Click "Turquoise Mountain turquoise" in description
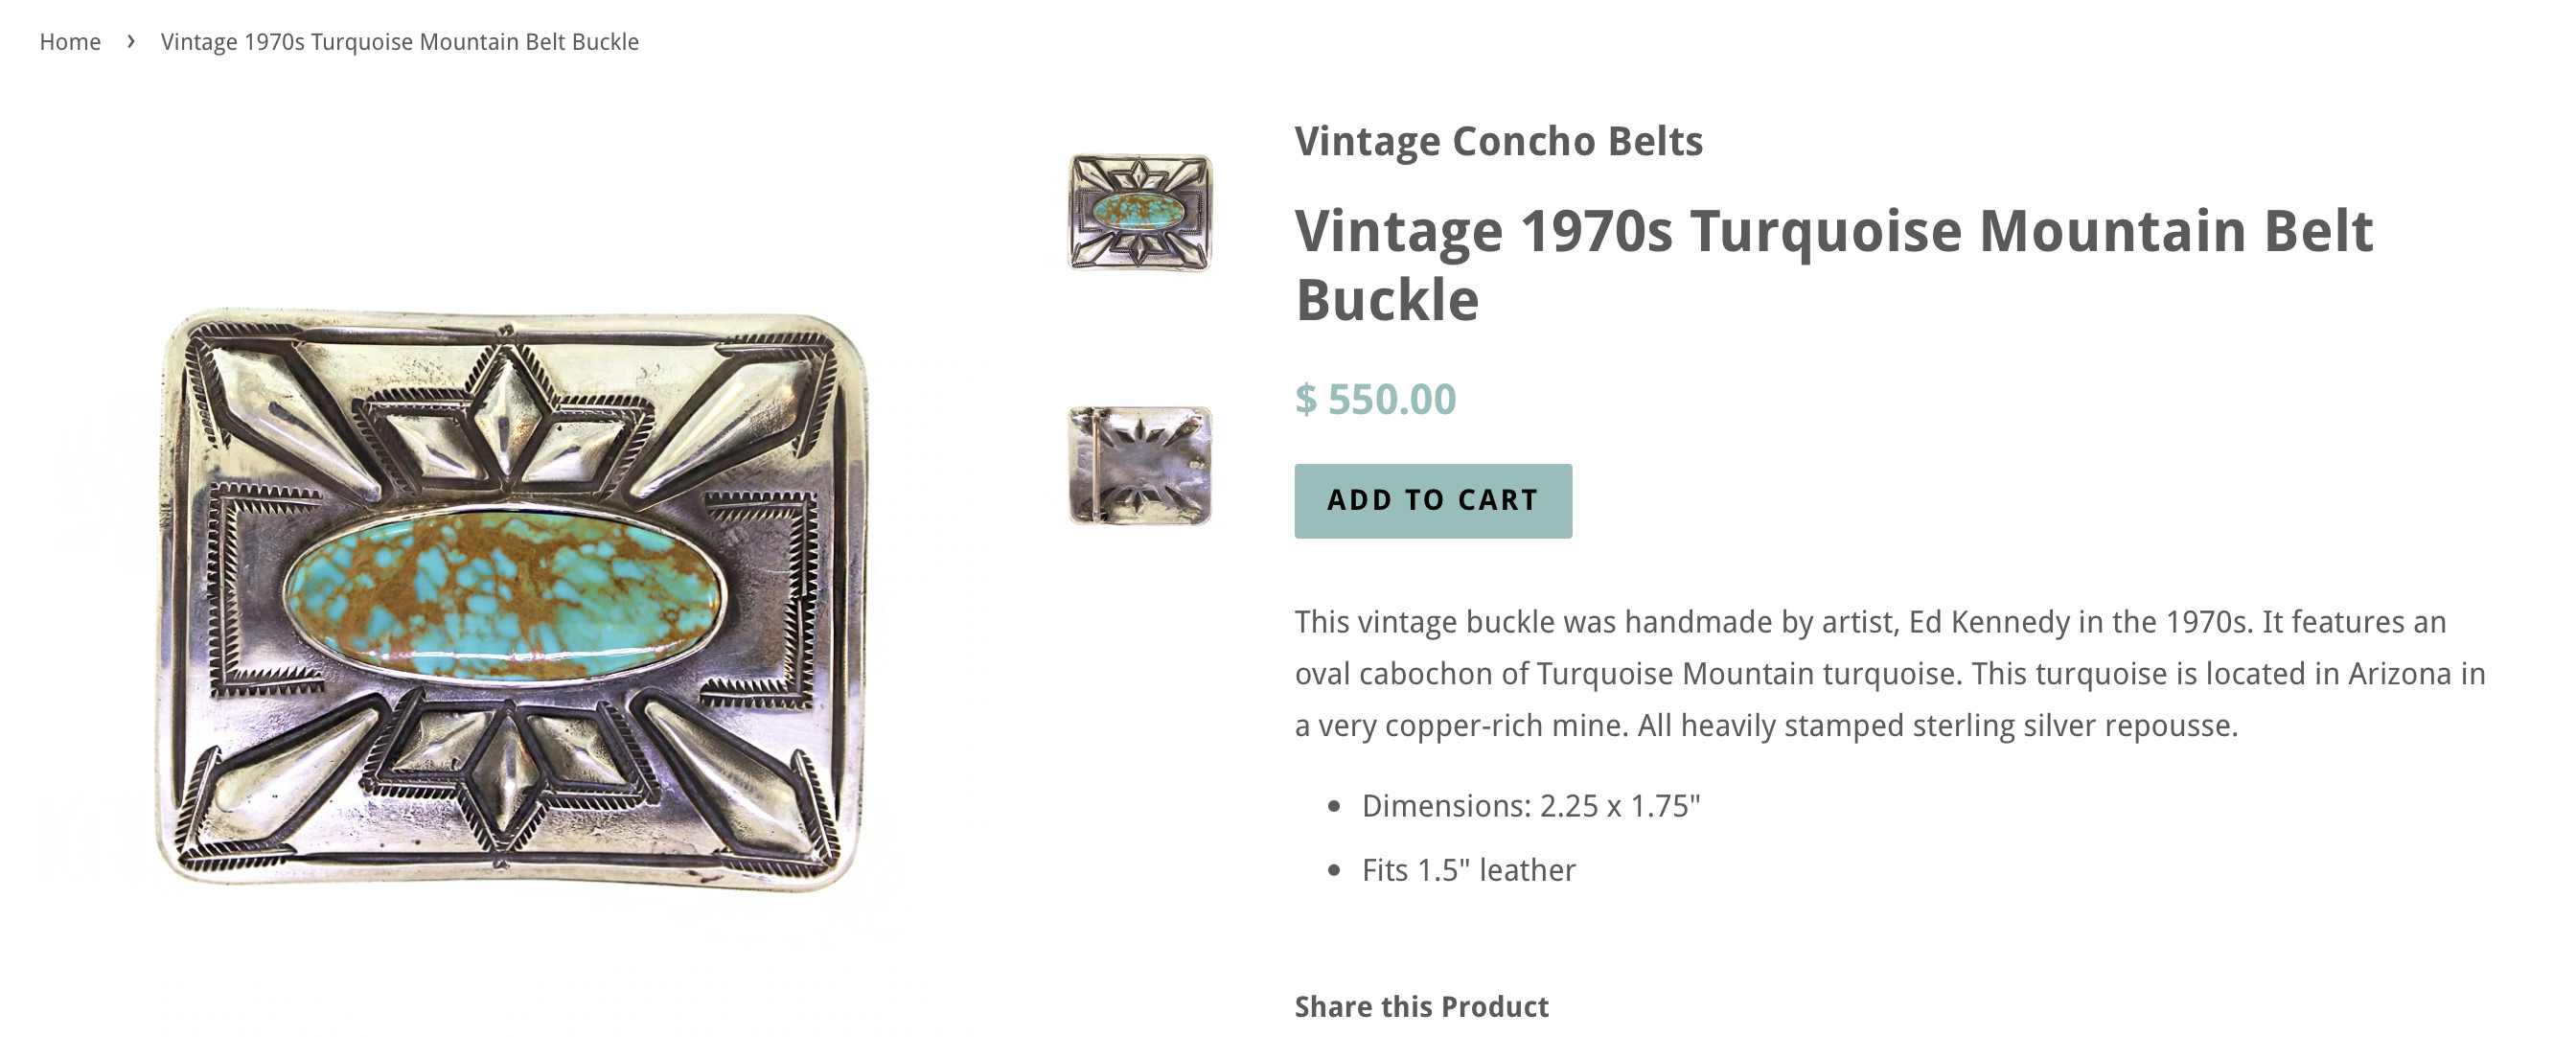 (x=1748, y=674)
